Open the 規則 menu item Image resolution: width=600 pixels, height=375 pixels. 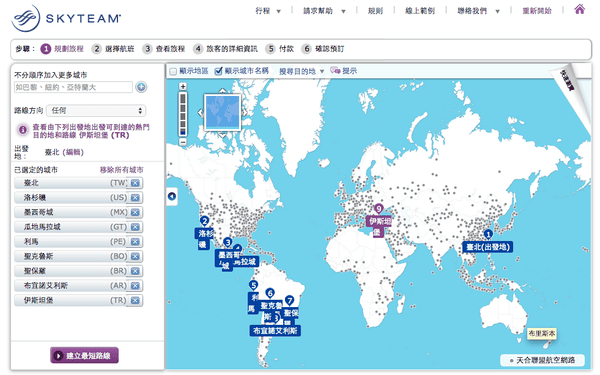tap(375, 11)
